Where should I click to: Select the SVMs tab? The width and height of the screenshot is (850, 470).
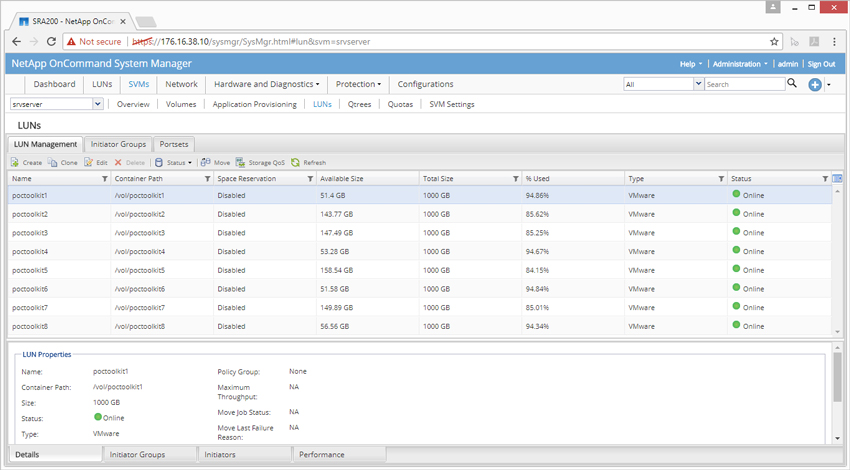click(x=139, y=84)
